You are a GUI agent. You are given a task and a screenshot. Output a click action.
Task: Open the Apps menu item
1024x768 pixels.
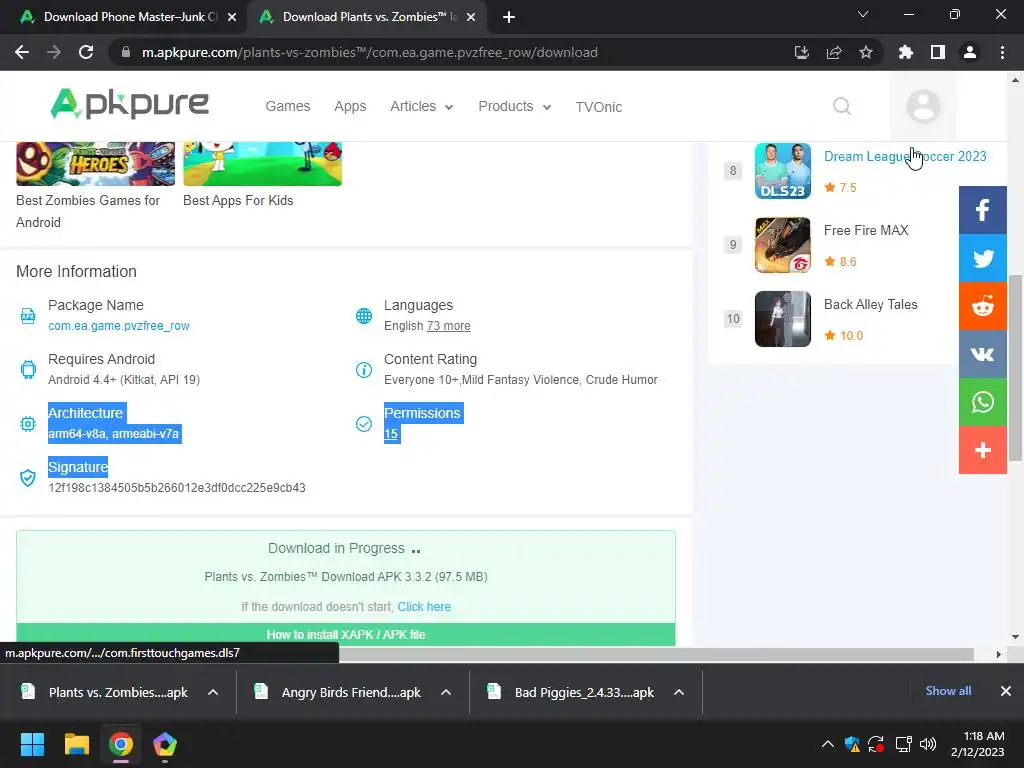[350, 106]
